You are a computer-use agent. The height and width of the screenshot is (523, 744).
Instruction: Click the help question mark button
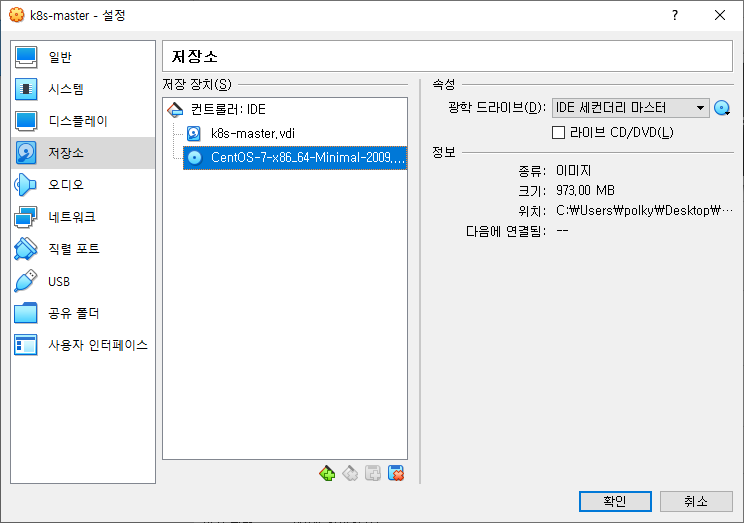[675, 16]
